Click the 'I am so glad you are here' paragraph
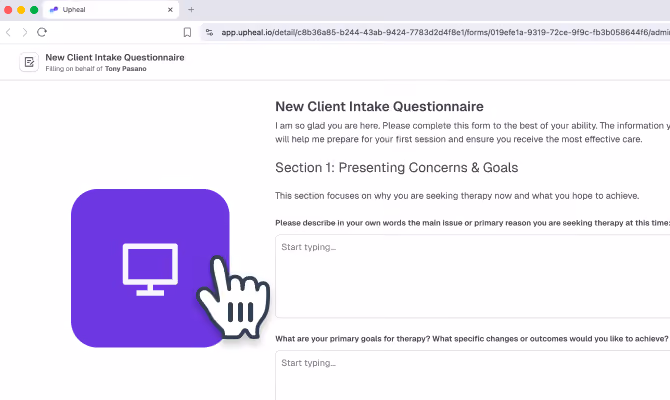This screenshot has width=670, height=400. pyautogui.click(x=473, y=132)
